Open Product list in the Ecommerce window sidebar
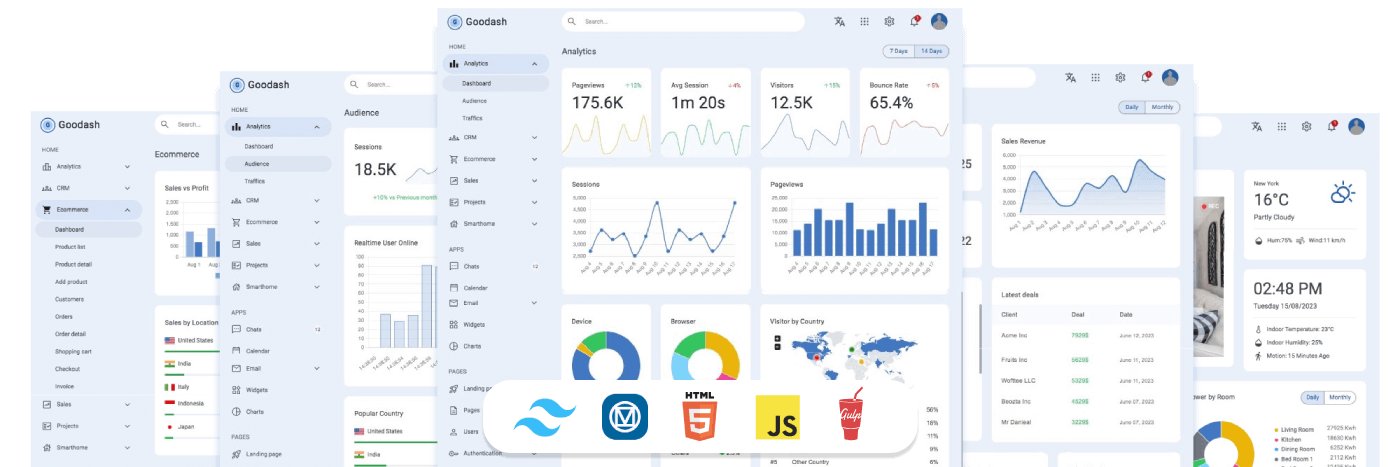Screen dimensions: 1400x467 pyautogui.click(x=70, y=247)
